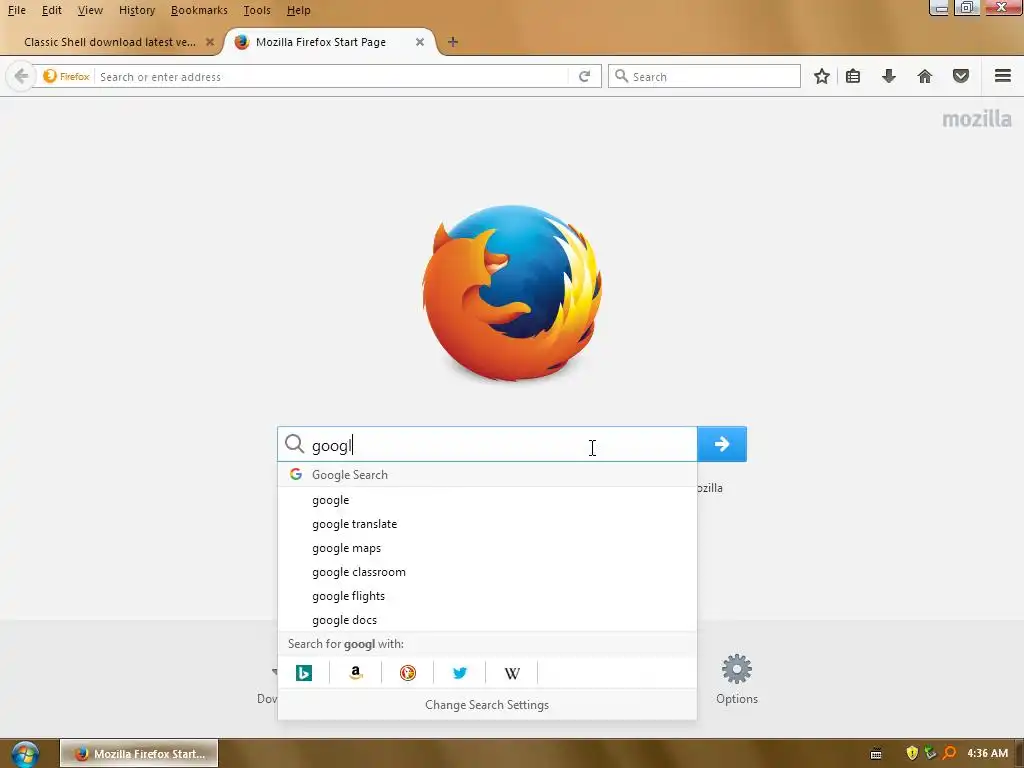Click the tray icon left of the orange search icon
Image resolution: width=1024 pixels, height=768 pixels.
(931, 753)
